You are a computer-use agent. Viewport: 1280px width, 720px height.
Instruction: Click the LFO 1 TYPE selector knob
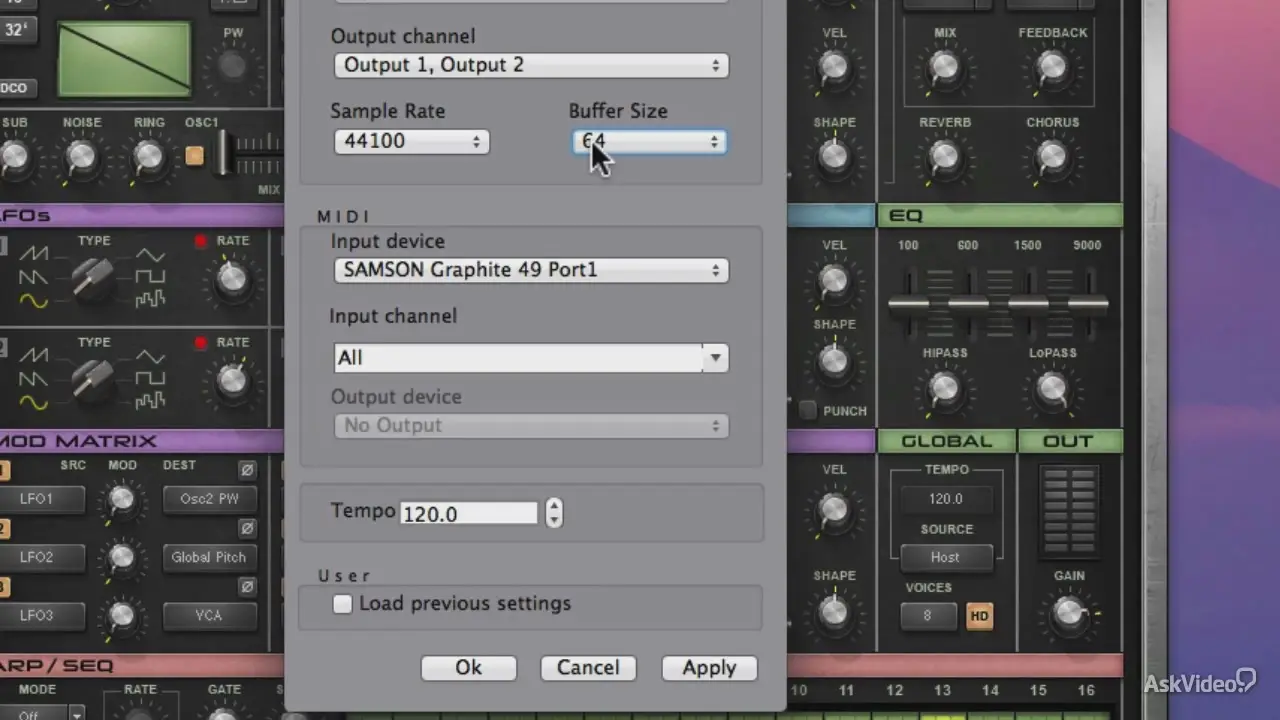(x=93, y=279)
